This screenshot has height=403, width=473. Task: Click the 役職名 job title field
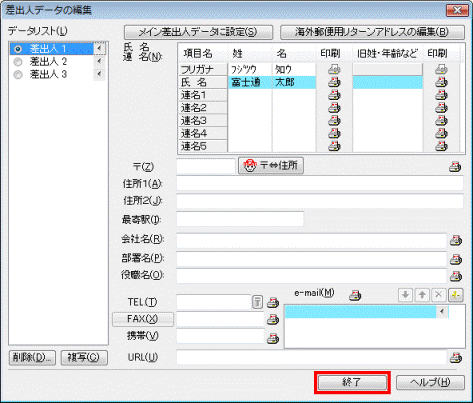tap(311, 276)
